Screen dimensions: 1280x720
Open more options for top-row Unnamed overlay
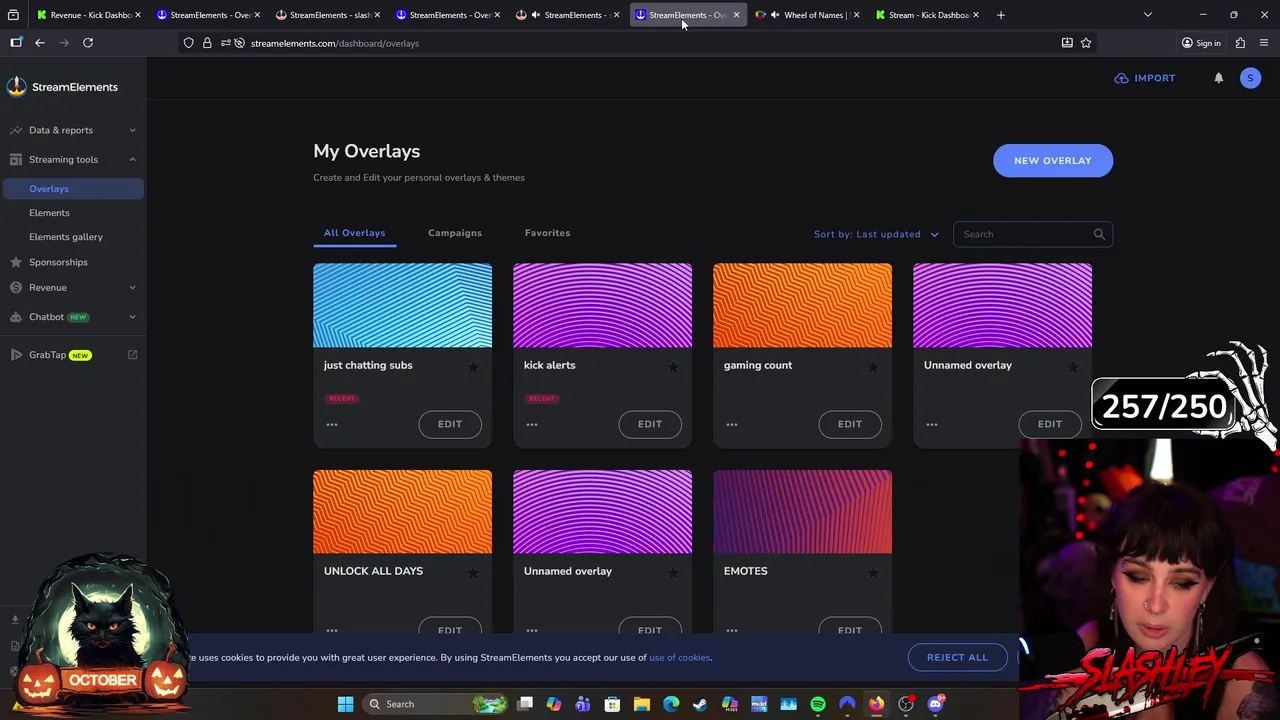932,424
